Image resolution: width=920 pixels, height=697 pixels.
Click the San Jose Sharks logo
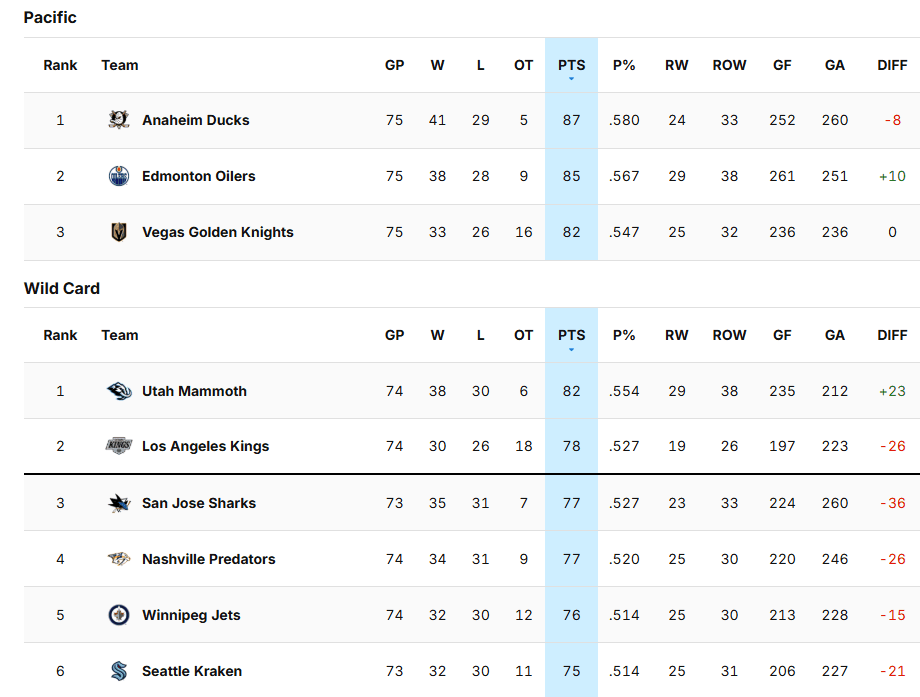pyautogui.click(x=119, y=503)
